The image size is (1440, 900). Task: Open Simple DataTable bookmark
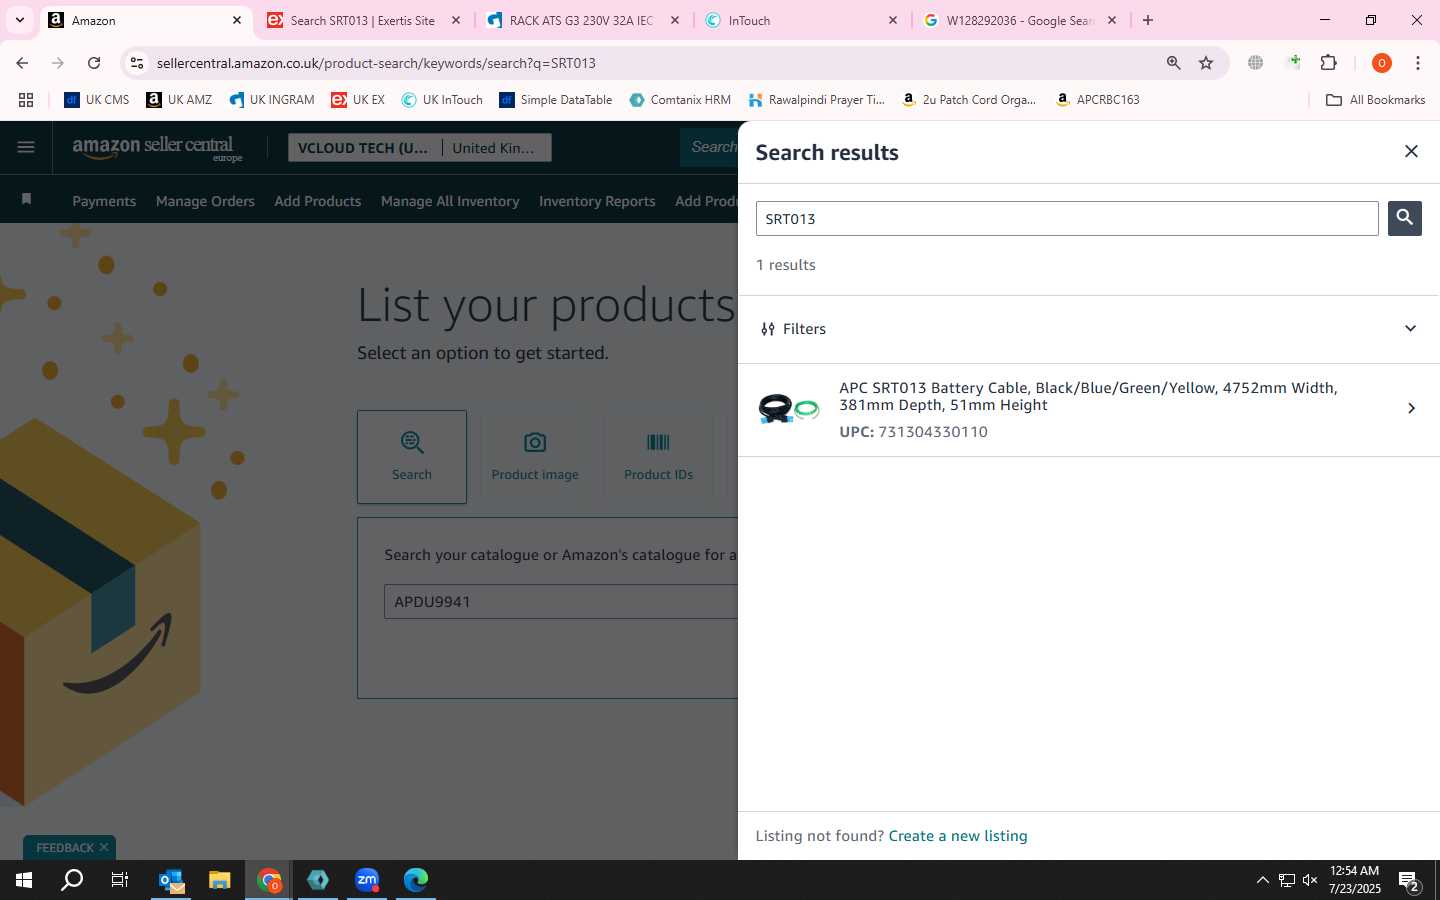pyautogui.click(x=556, y=100)
